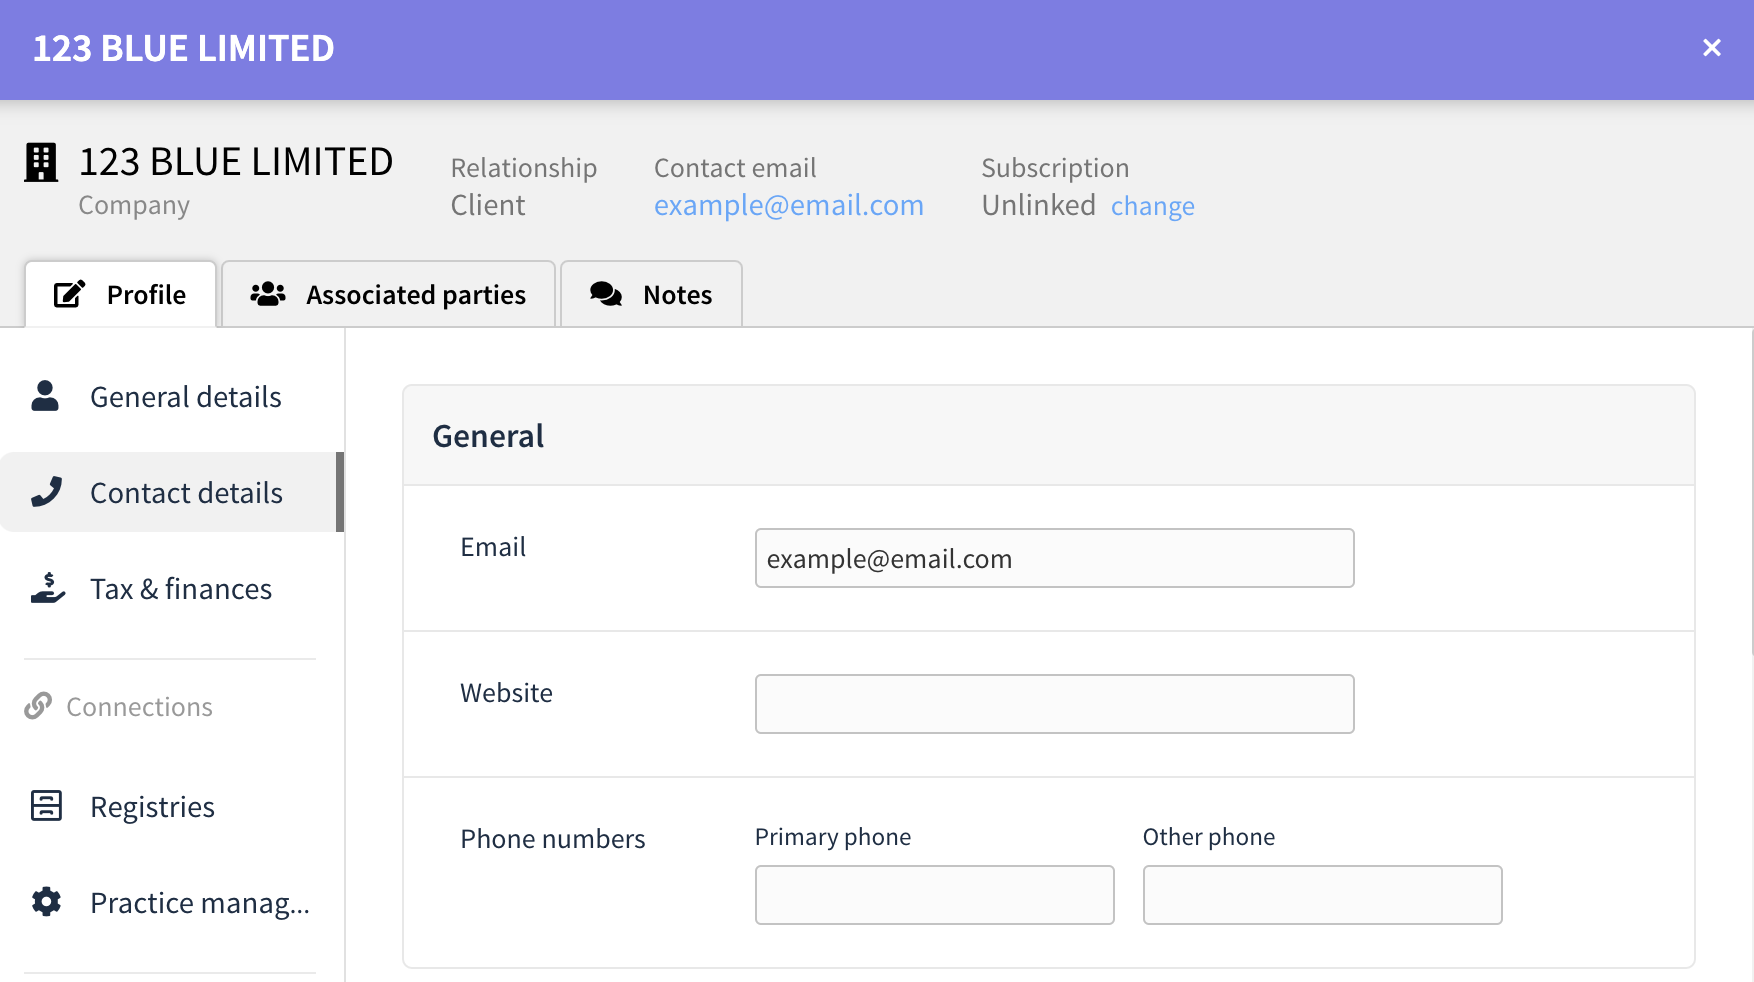This screenshot has height=982, width=1754.
Task: Click into the Website field
Action: pos(1054,704)
